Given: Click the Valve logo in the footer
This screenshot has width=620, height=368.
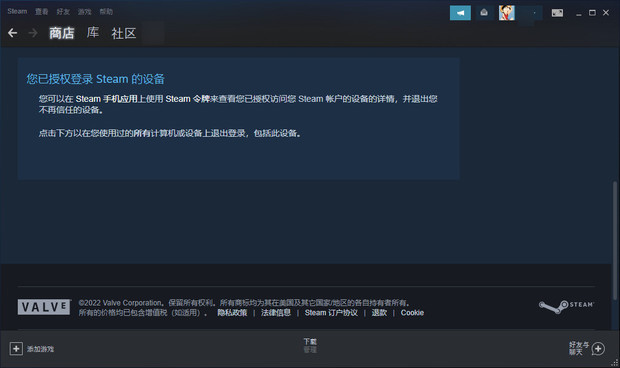Looking at the screenshot, I should [x=44, y=307].
